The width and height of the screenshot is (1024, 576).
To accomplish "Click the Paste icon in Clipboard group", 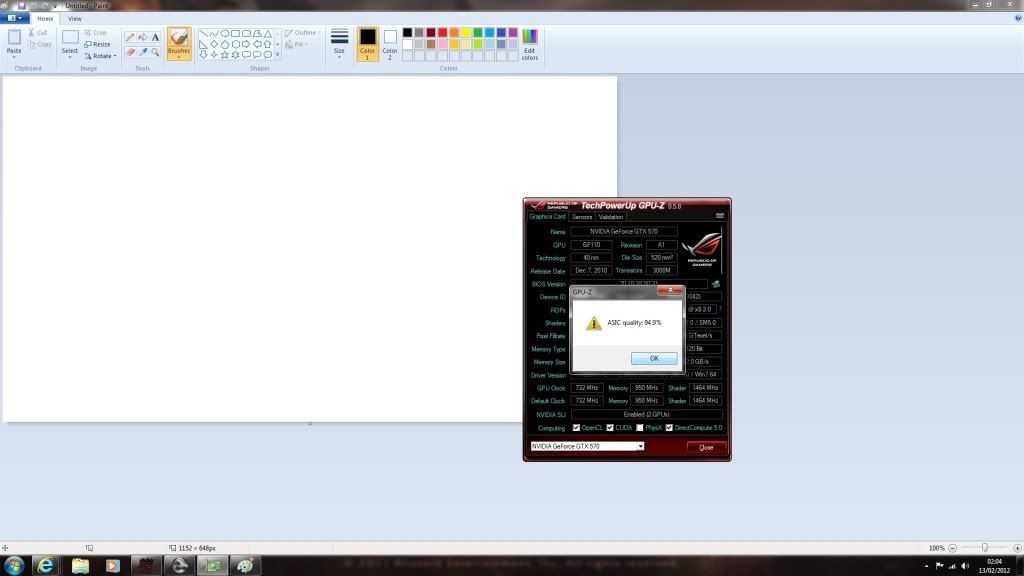I will click(14, 38).
